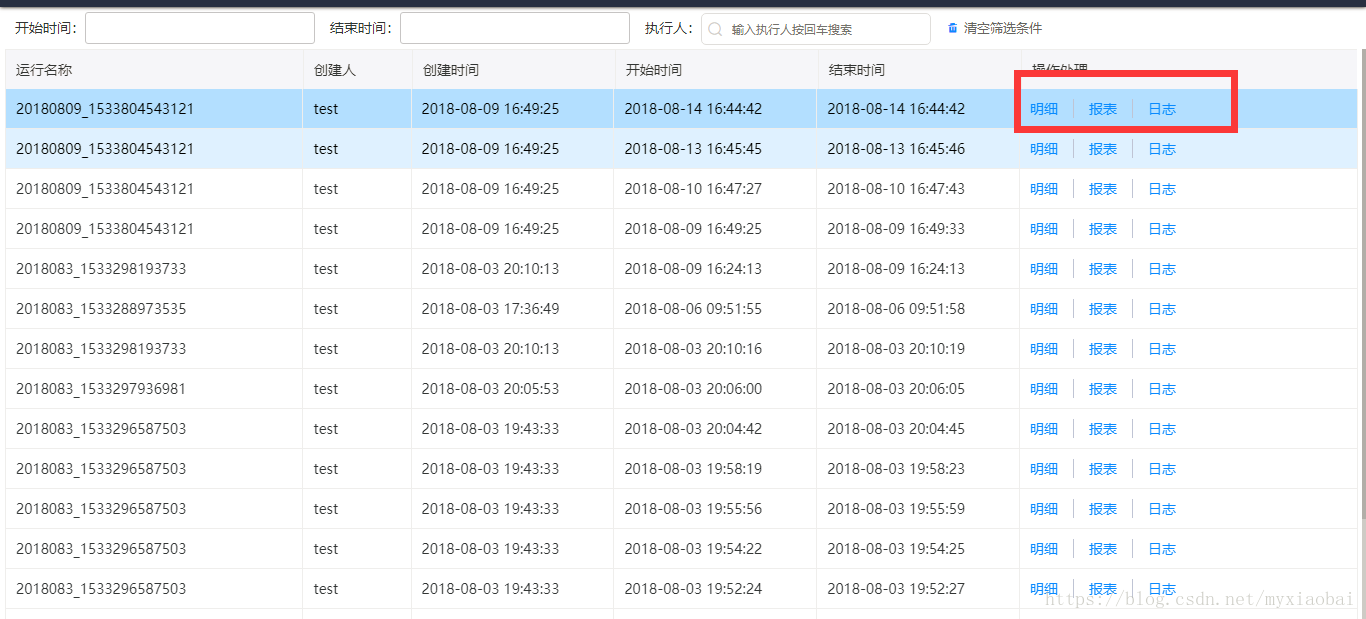Open 报表 for run 2018083_1533288973535

pyautogui.click(x=1103, y=309)
